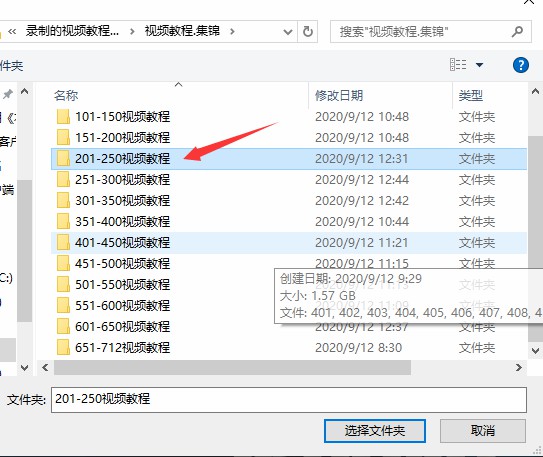Click the search magnifier icon

tap(517, 32)
